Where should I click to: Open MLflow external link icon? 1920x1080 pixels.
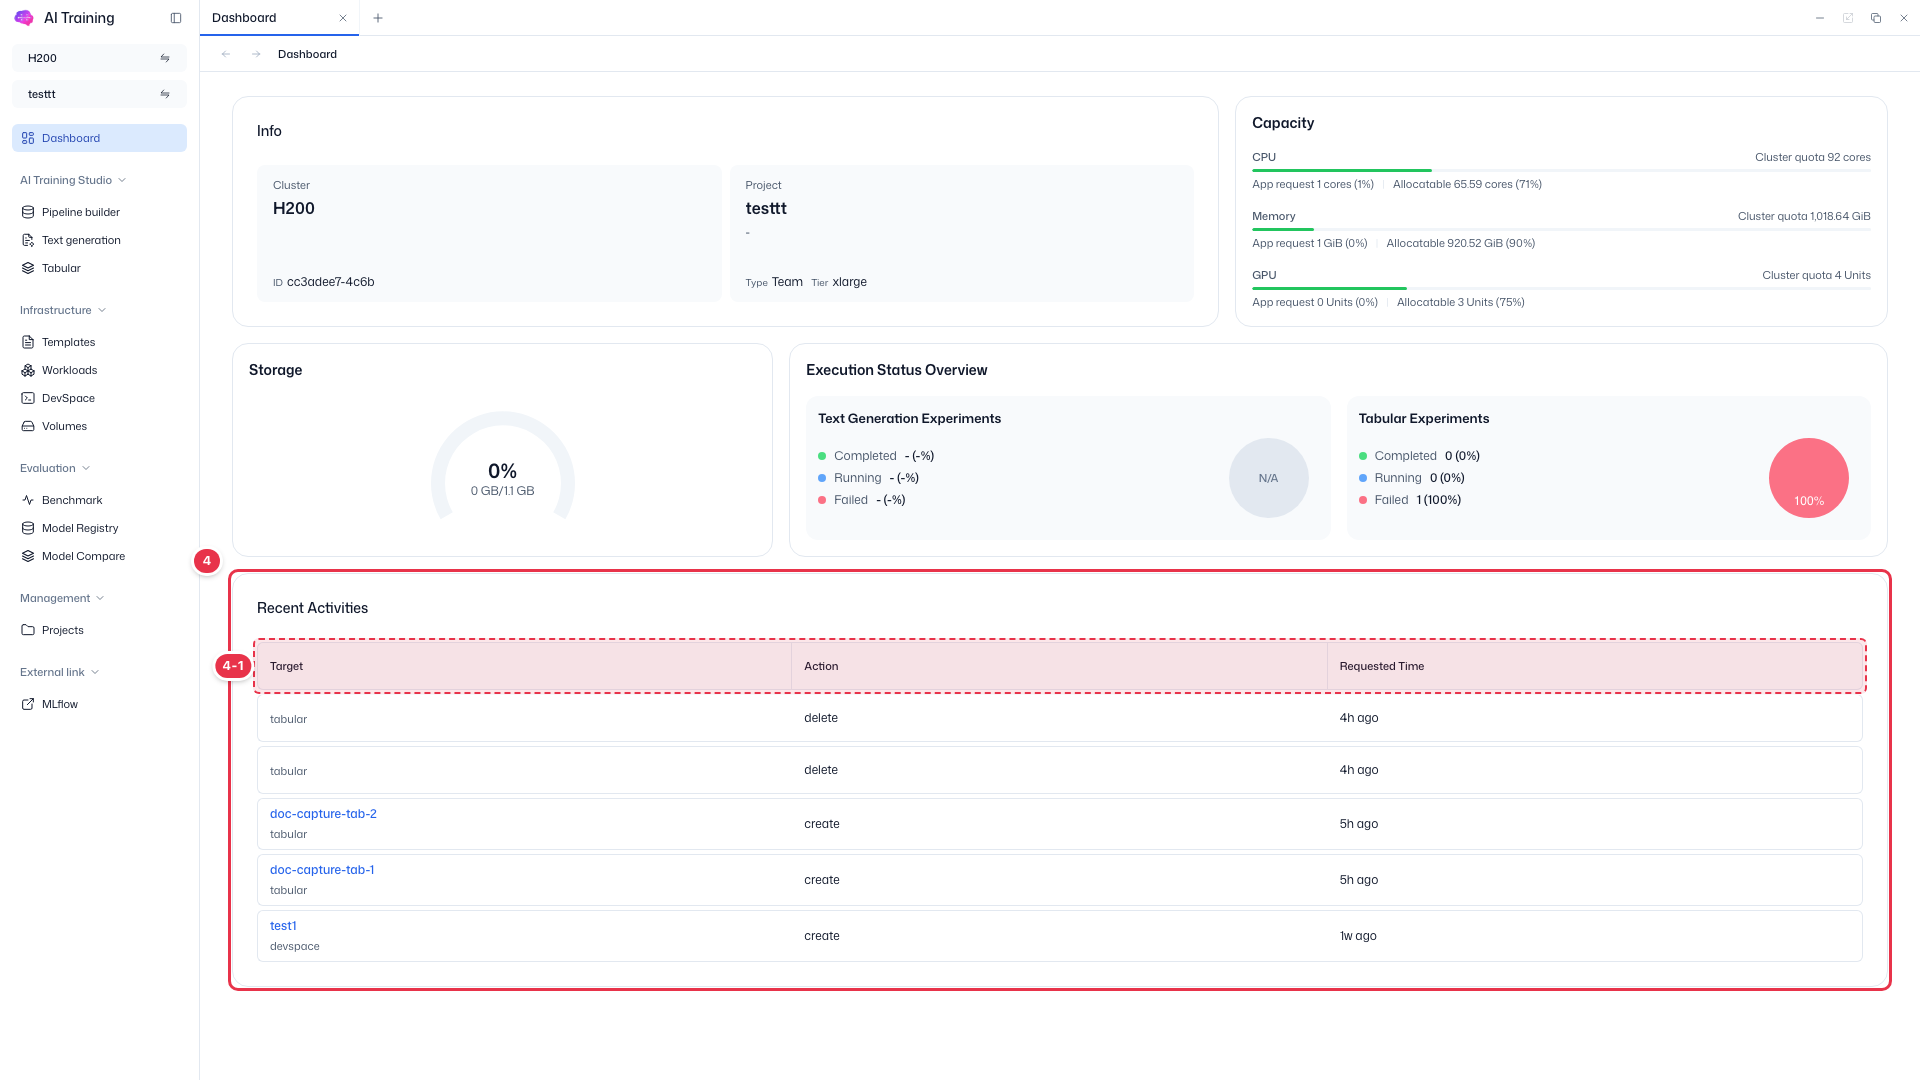(x=28, y=704)
